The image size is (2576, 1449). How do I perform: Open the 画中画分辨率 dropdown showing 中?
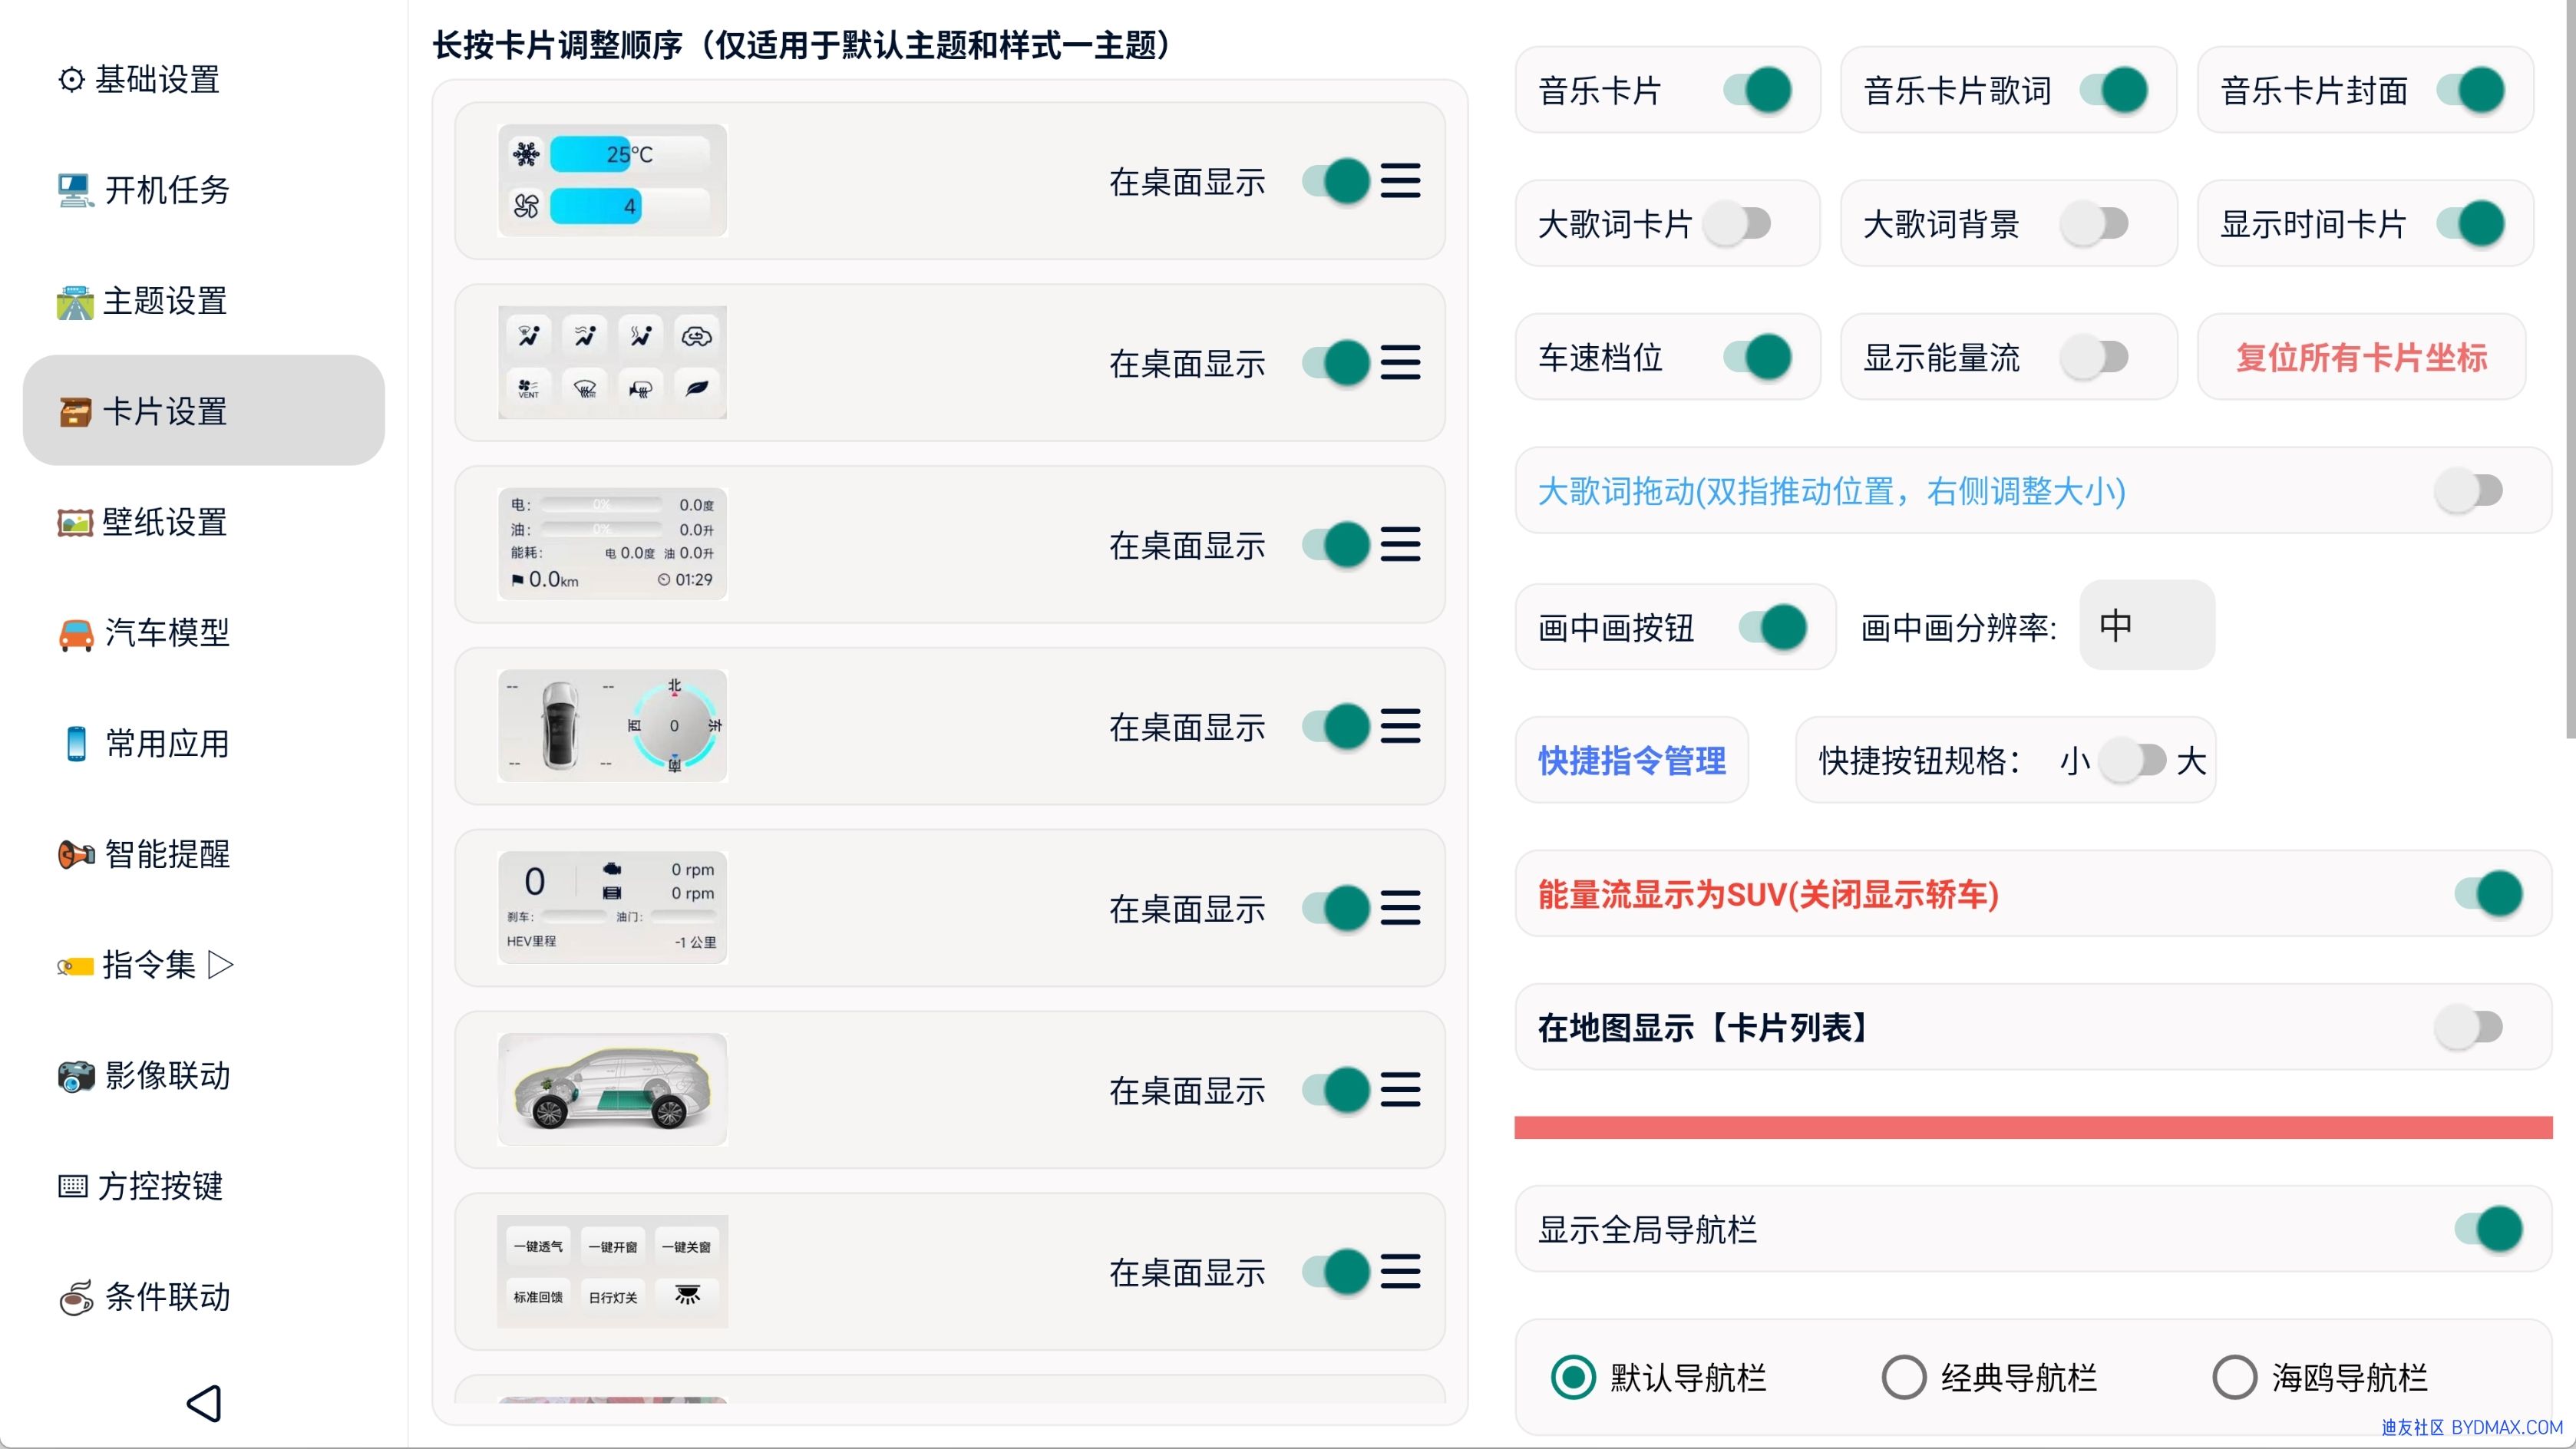[x=2146, y=625]
